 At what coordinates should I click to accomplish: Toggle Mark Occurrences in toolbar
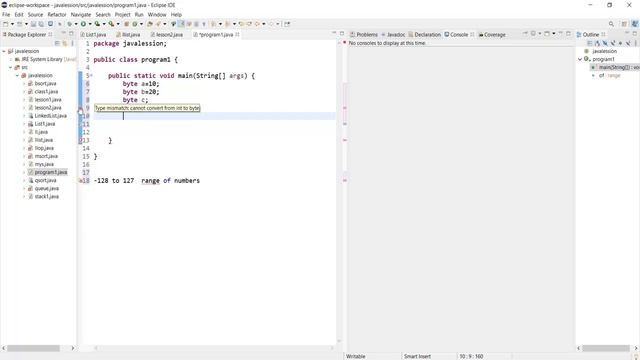click(181, 24)
